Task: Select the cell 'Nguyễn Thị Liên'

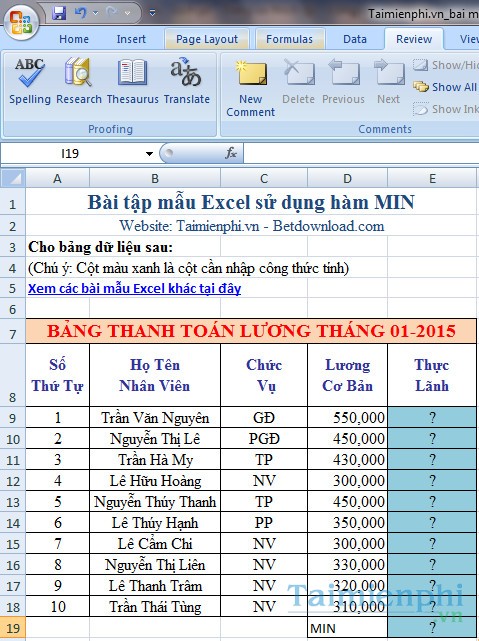Action: 155,565
